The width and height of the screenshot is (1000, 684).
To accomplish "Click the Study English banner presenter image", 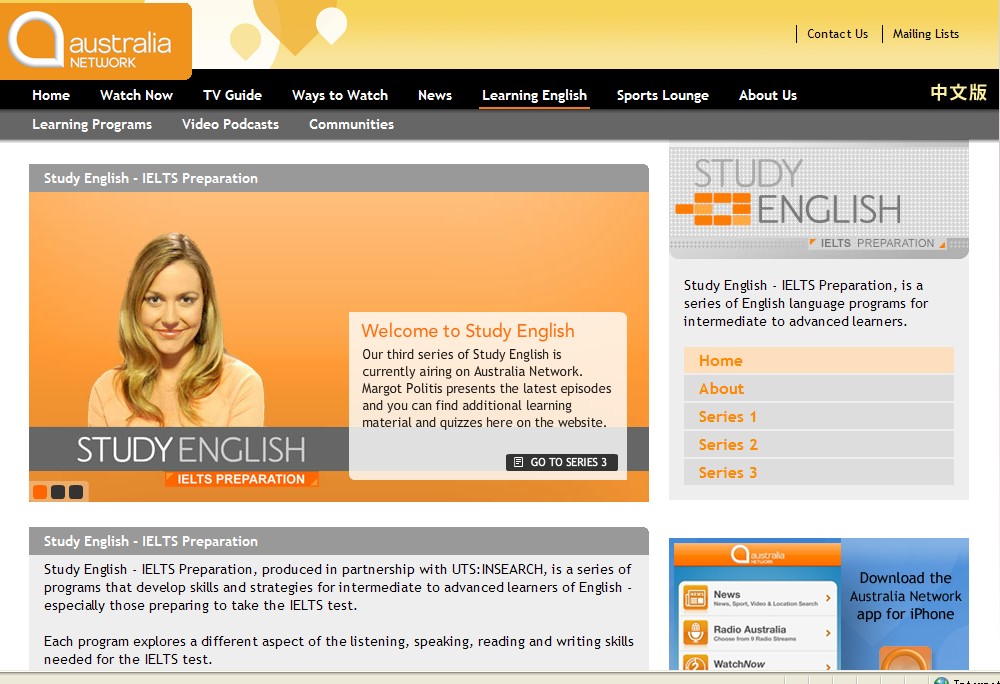I will click(175, 330).
